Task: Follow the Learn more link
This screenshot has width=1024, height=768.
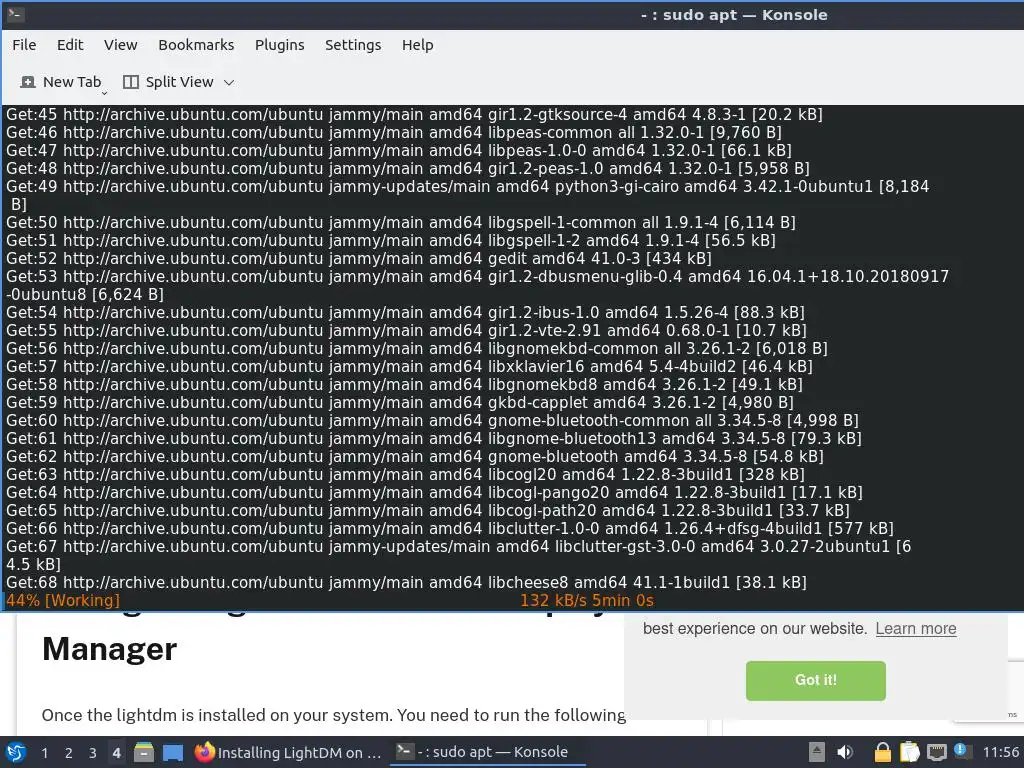Action: tap(916, 628)
